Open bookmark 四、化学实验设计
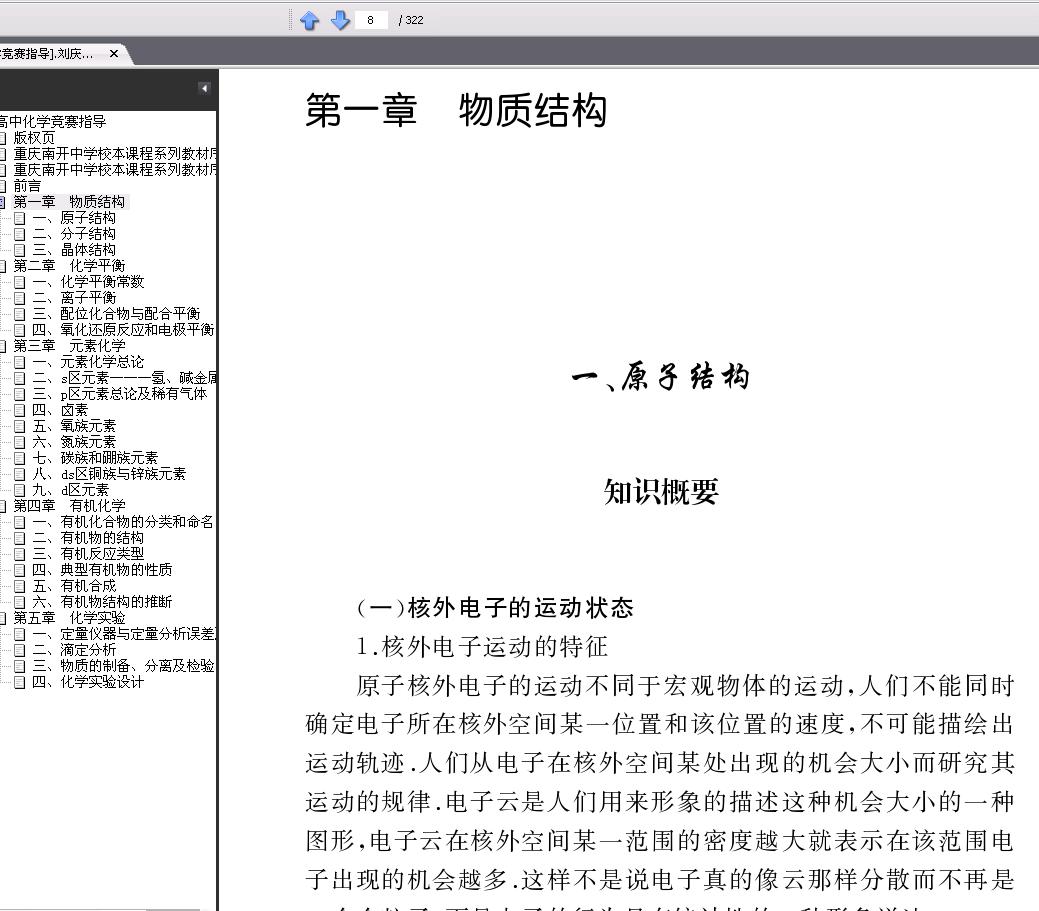This screenshot has height=911, width=1039. [x=87, y=682]
